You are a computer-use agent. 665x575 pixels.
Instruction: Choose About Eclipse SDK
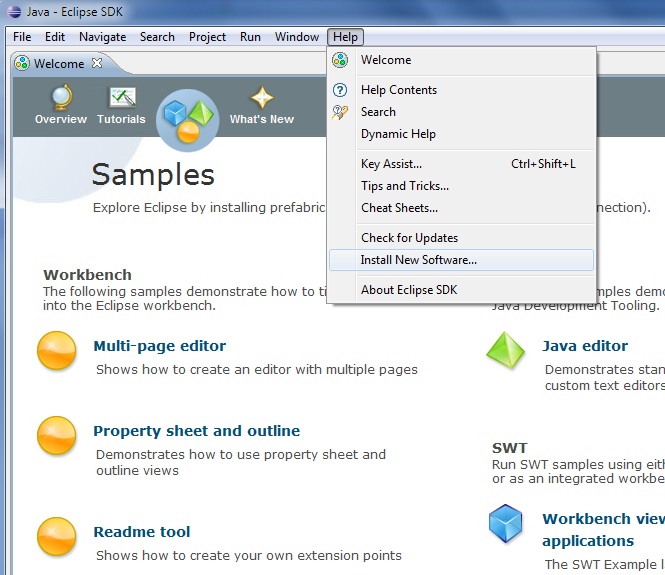click(461, 290)
